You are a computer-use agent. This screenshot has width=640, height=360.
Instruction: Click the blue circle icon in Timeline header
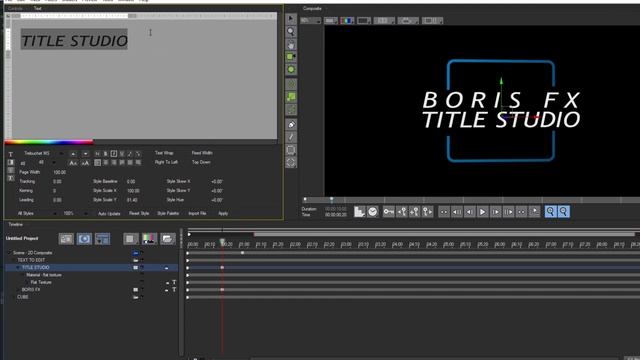click(x=84, y=239)
